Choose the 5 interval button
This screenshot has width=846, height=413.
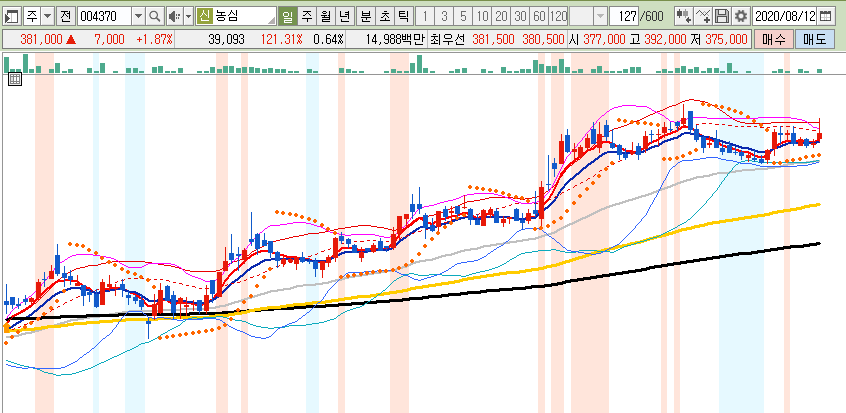(463, 16)
